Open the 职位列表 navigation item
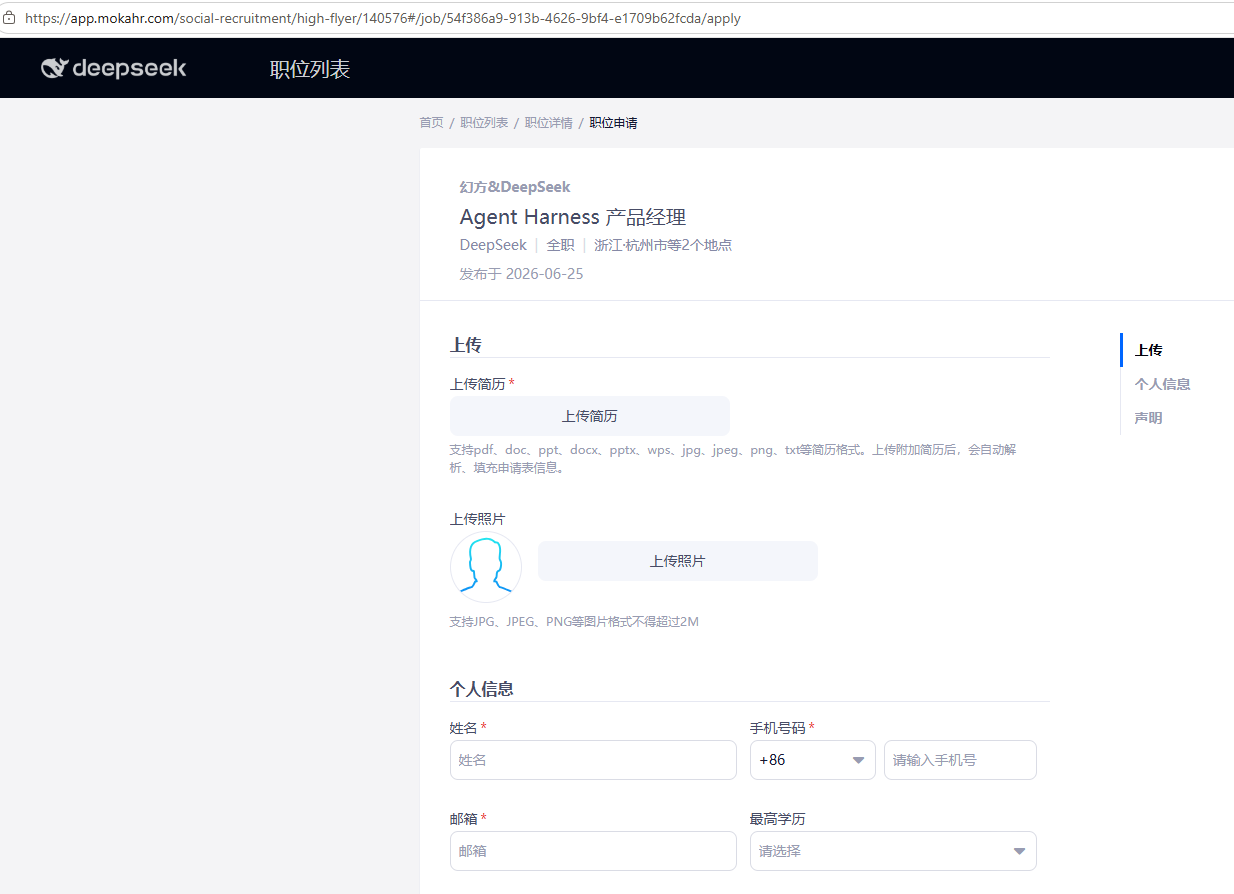Image resolution: width=1234 pixels, height=894 pixels. point(310,69)
